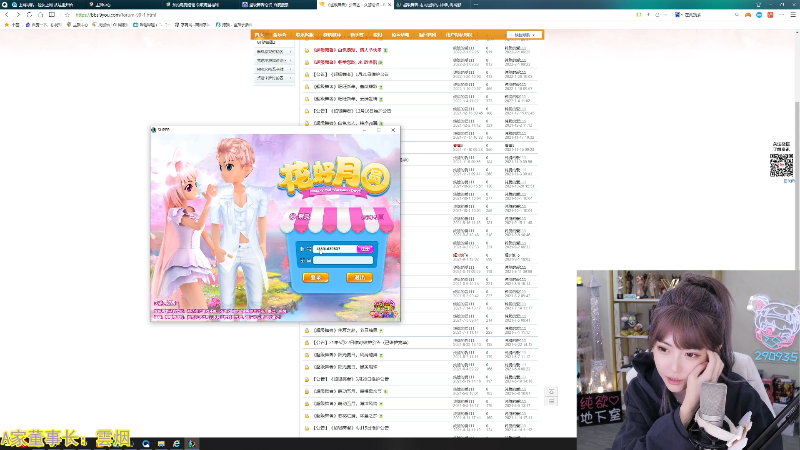Open the topmost red-highlighted forum thread
The width and height of the screenshot is (800, 450).
(x=347, y=50)
